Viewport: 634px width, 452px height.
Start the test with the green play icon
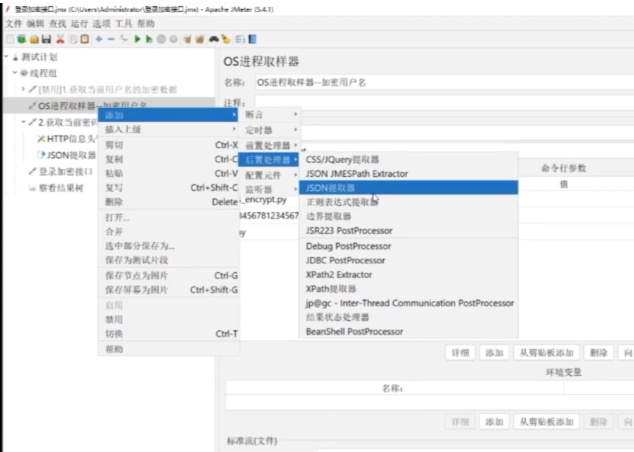point(137,39)
